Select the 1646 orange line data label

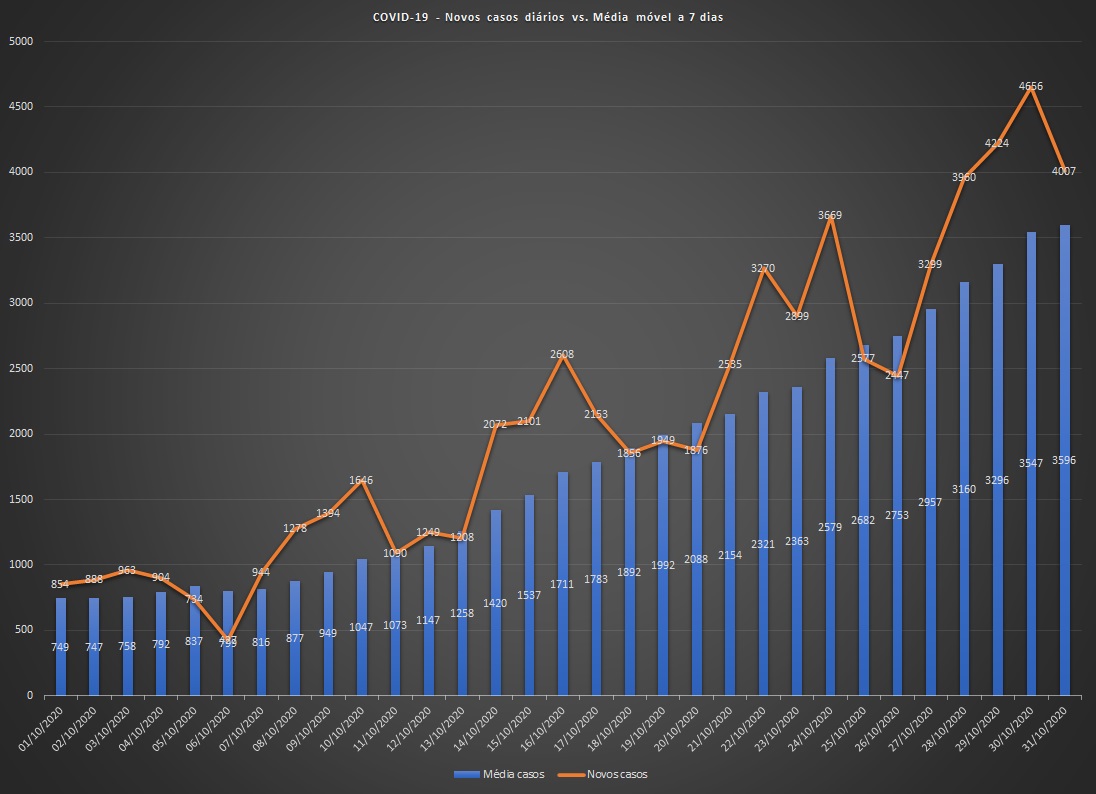click(x=361, y=480)
